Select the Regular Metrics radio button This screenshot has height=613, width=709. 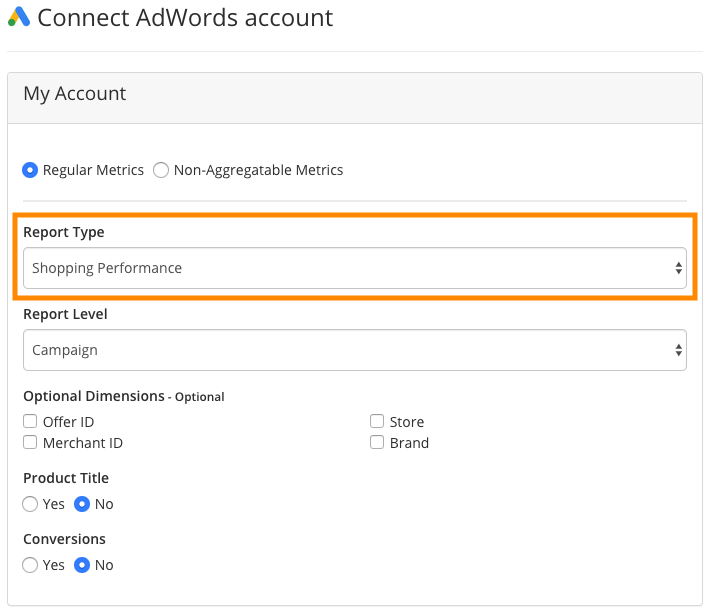(30, 170)
